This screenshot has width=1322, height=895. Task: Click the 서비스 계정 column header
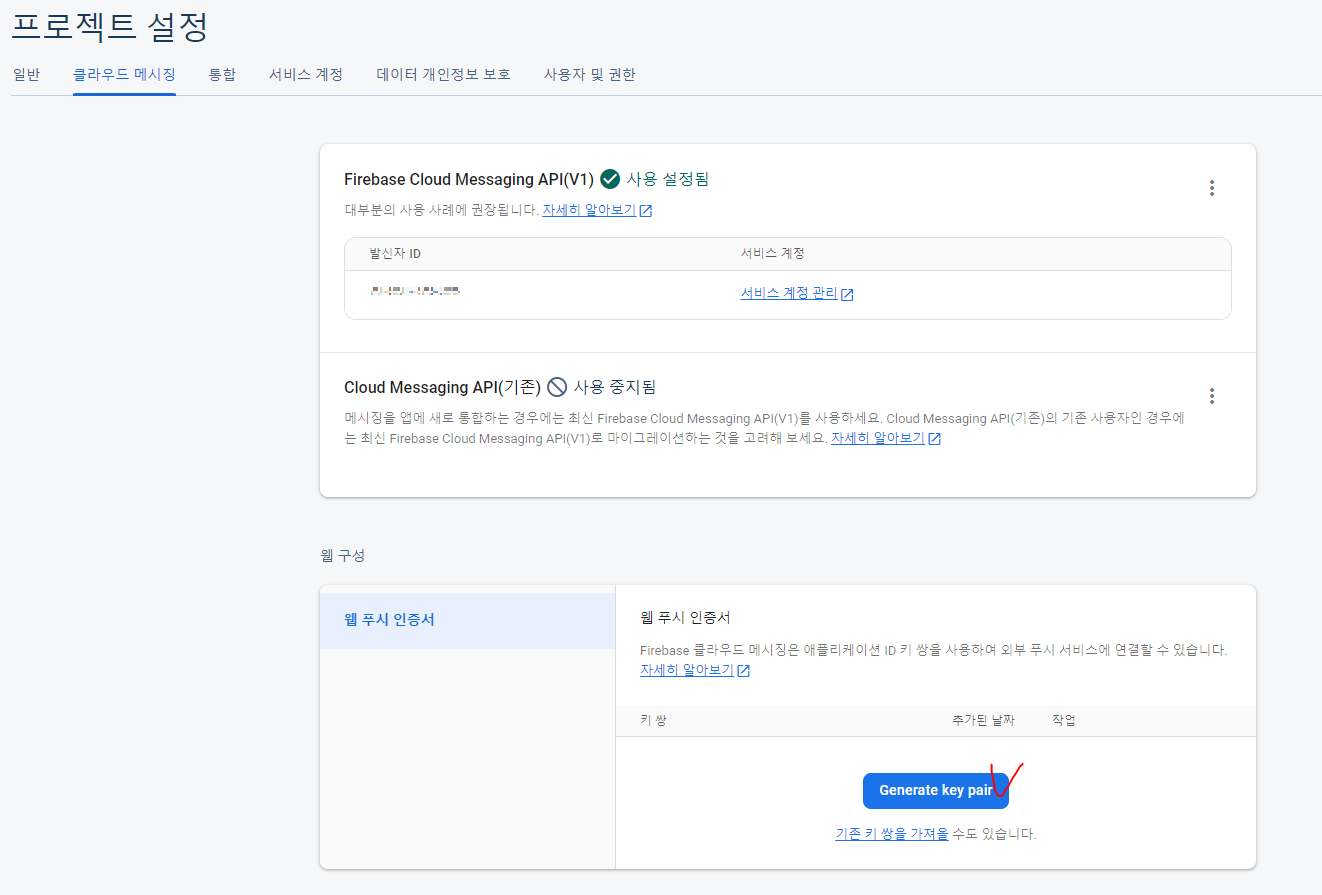tap(773, 254)
